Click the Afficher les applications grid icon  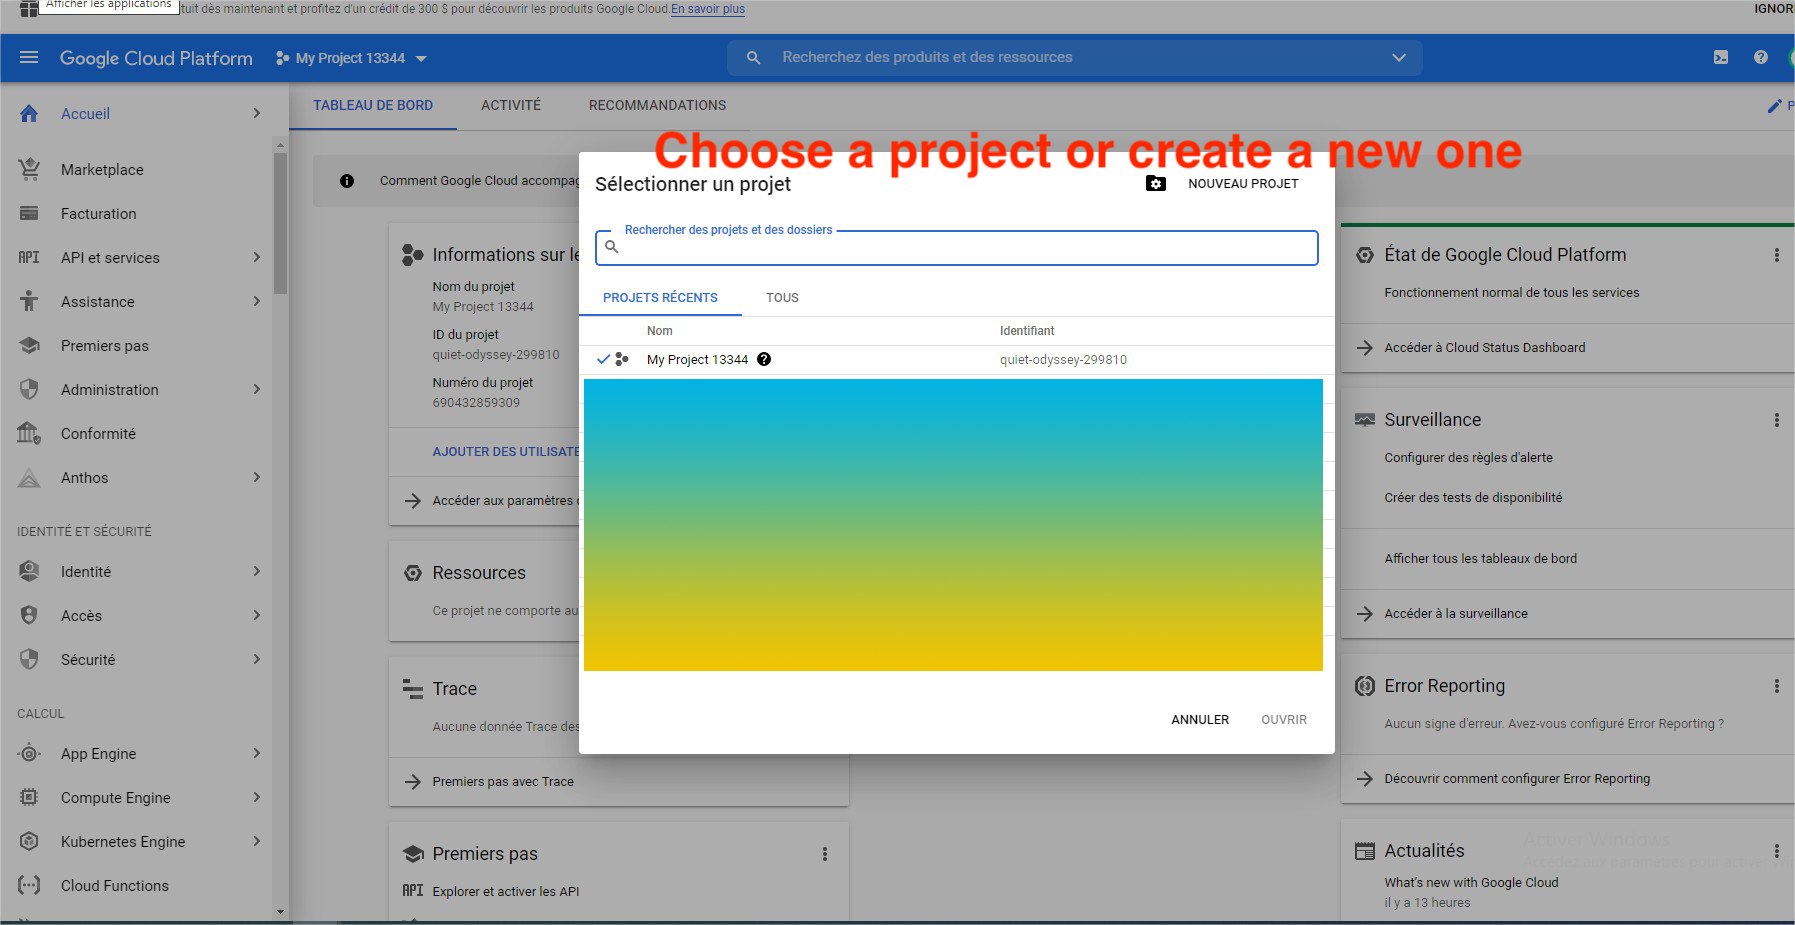click(x=29, y=9)
